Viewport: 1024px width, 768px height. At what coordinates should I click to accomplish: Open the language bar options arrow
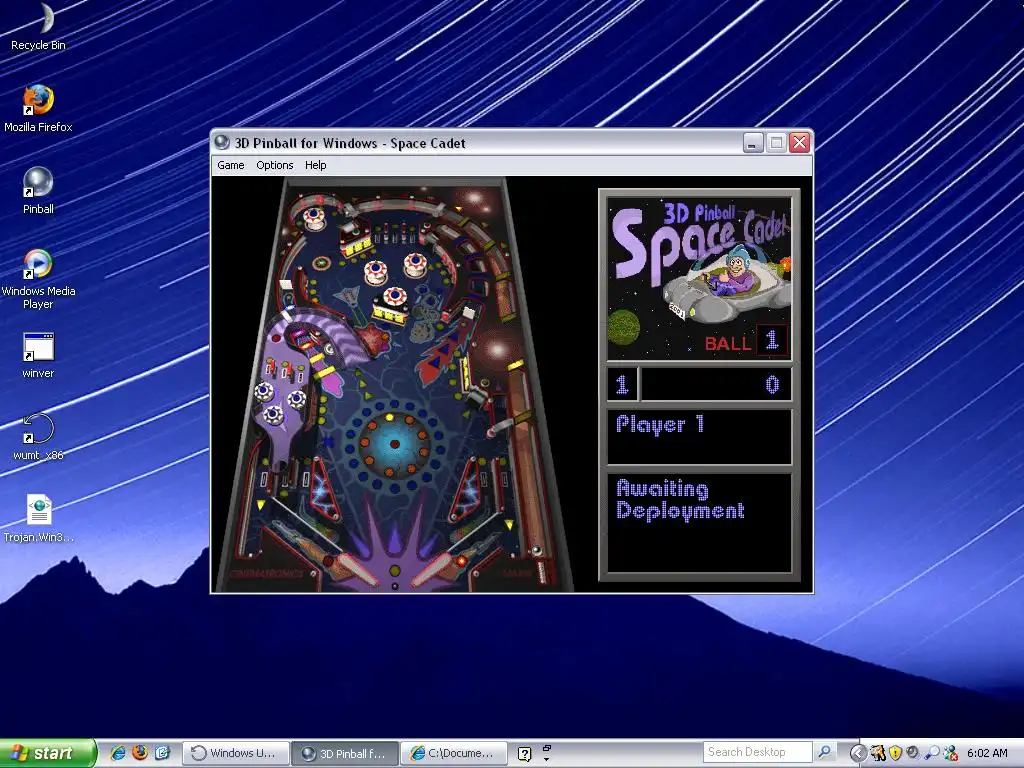[547, 759]
